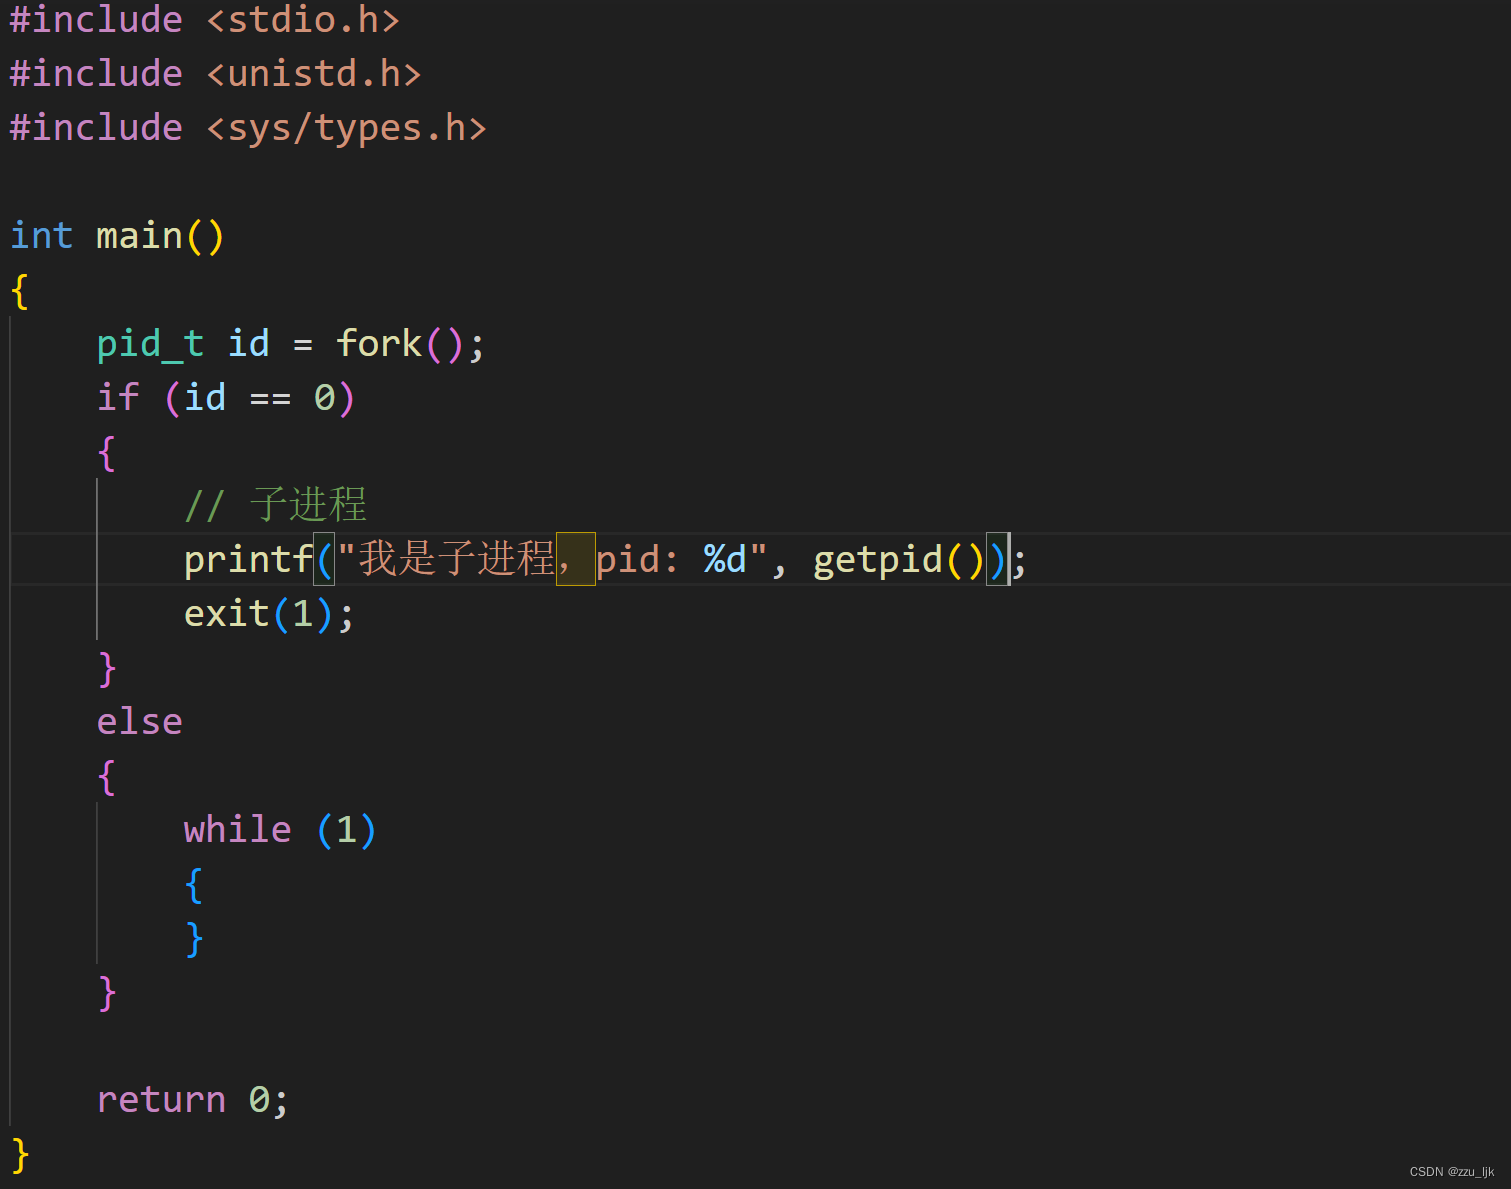Click the 'main' function name
Screen dimensions: 1511x1189
pyautogui.click(x=139, y=236)
